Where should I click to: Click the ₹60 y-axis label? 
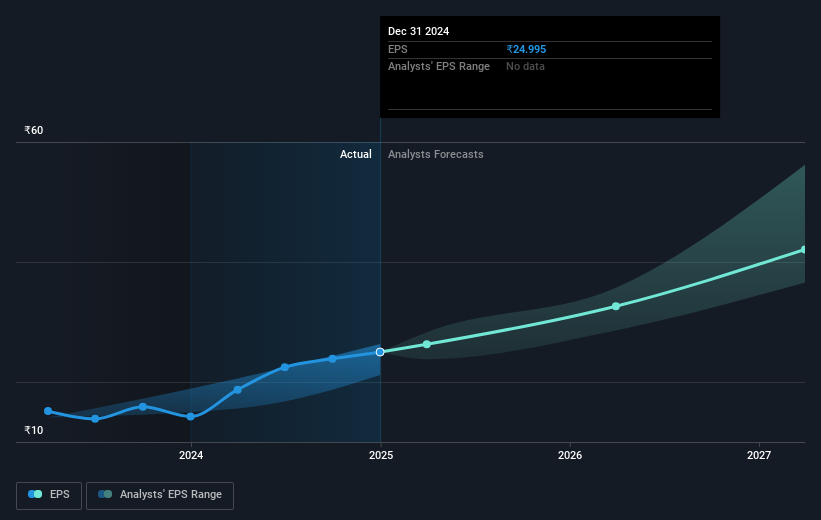(34, 130)
